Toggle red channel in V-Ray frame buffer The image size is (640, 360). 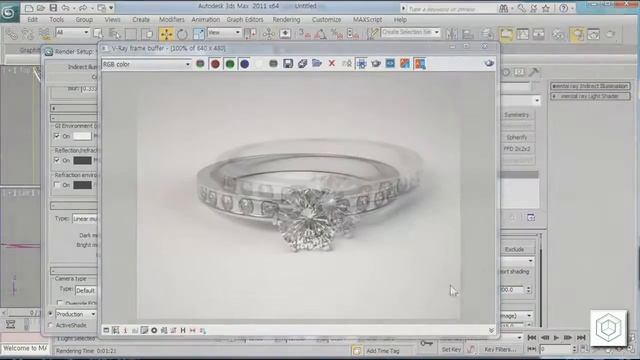[215, 64]
